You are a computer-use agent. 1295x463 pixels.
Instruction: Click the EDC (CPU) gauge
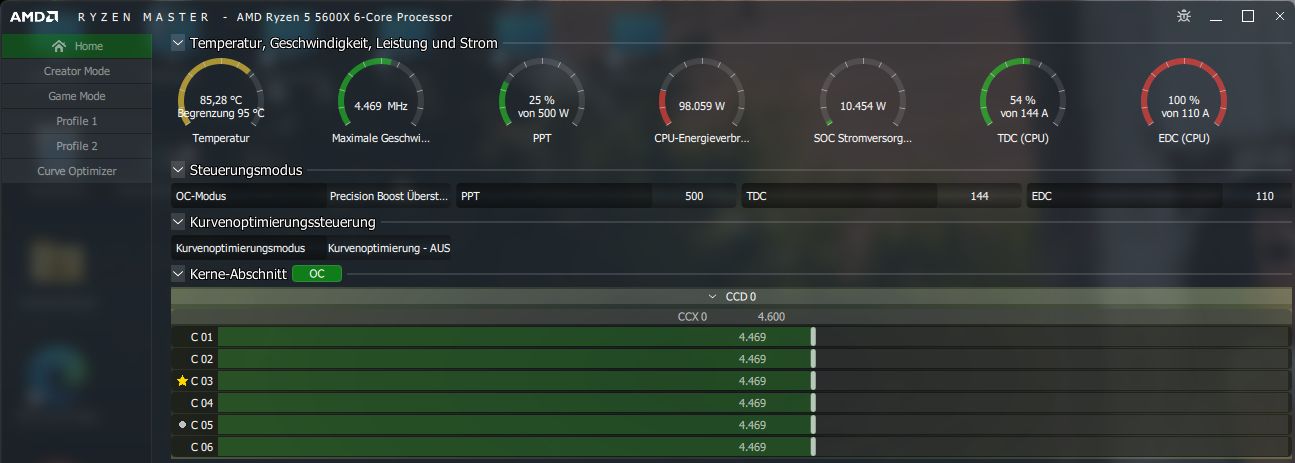(1184, 100)
